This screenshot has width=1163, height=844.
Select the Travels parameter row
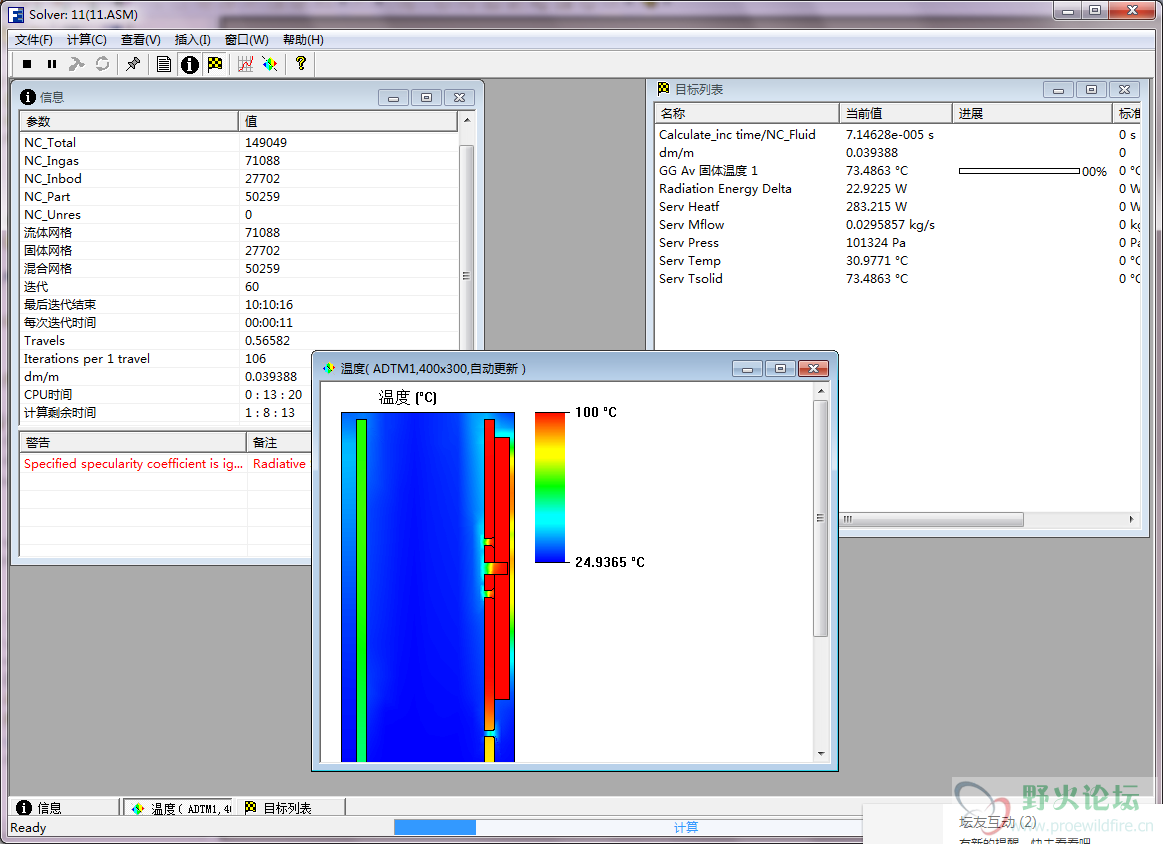point(238,340)
